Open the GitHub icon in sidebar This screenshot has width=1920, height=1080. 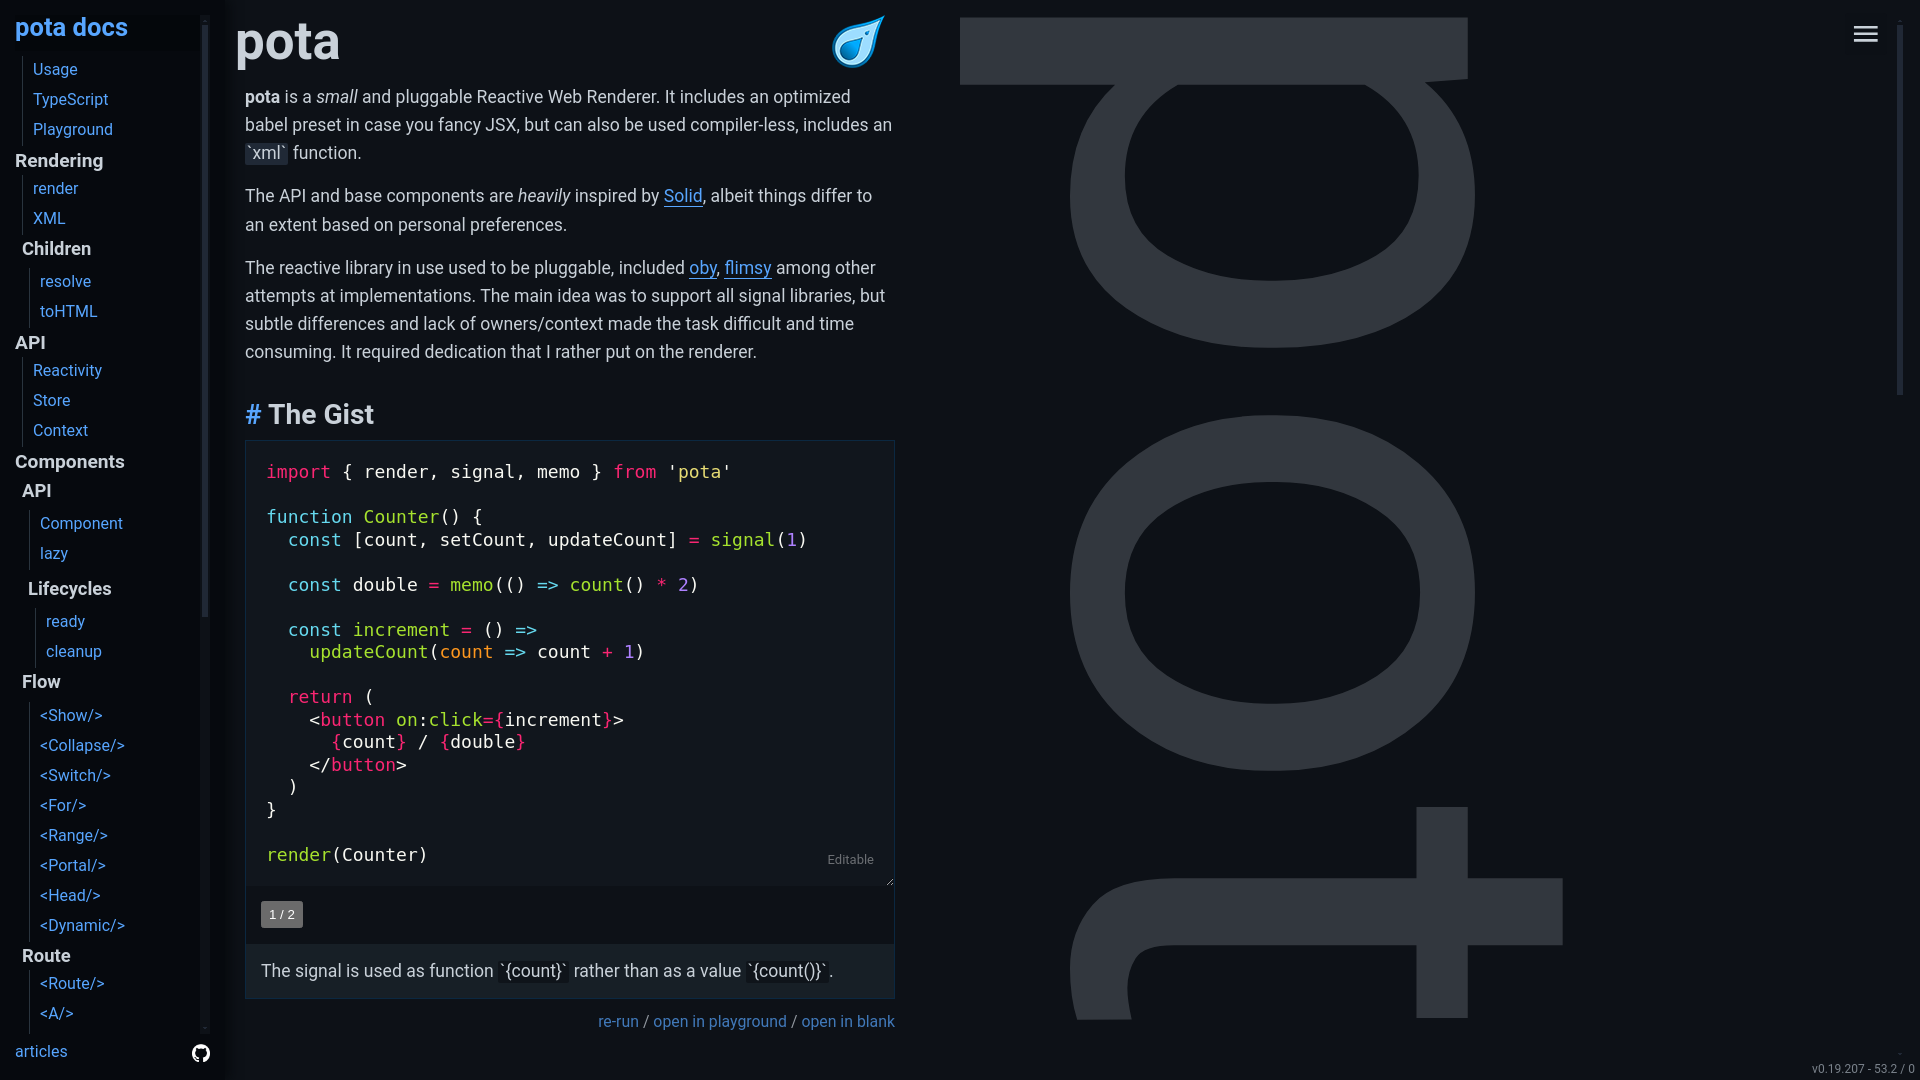[x=201, y=1053]
